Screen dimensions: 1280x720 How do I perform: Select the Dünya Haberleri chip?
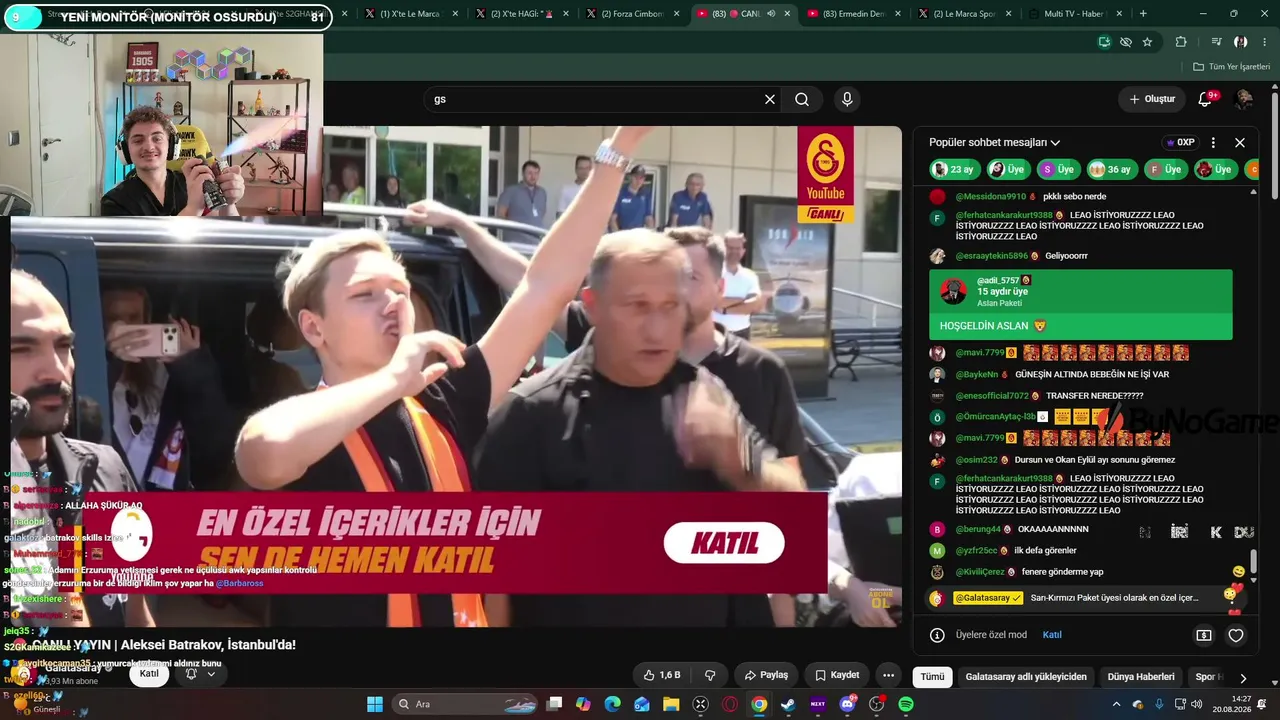(x=1141, y=677)
